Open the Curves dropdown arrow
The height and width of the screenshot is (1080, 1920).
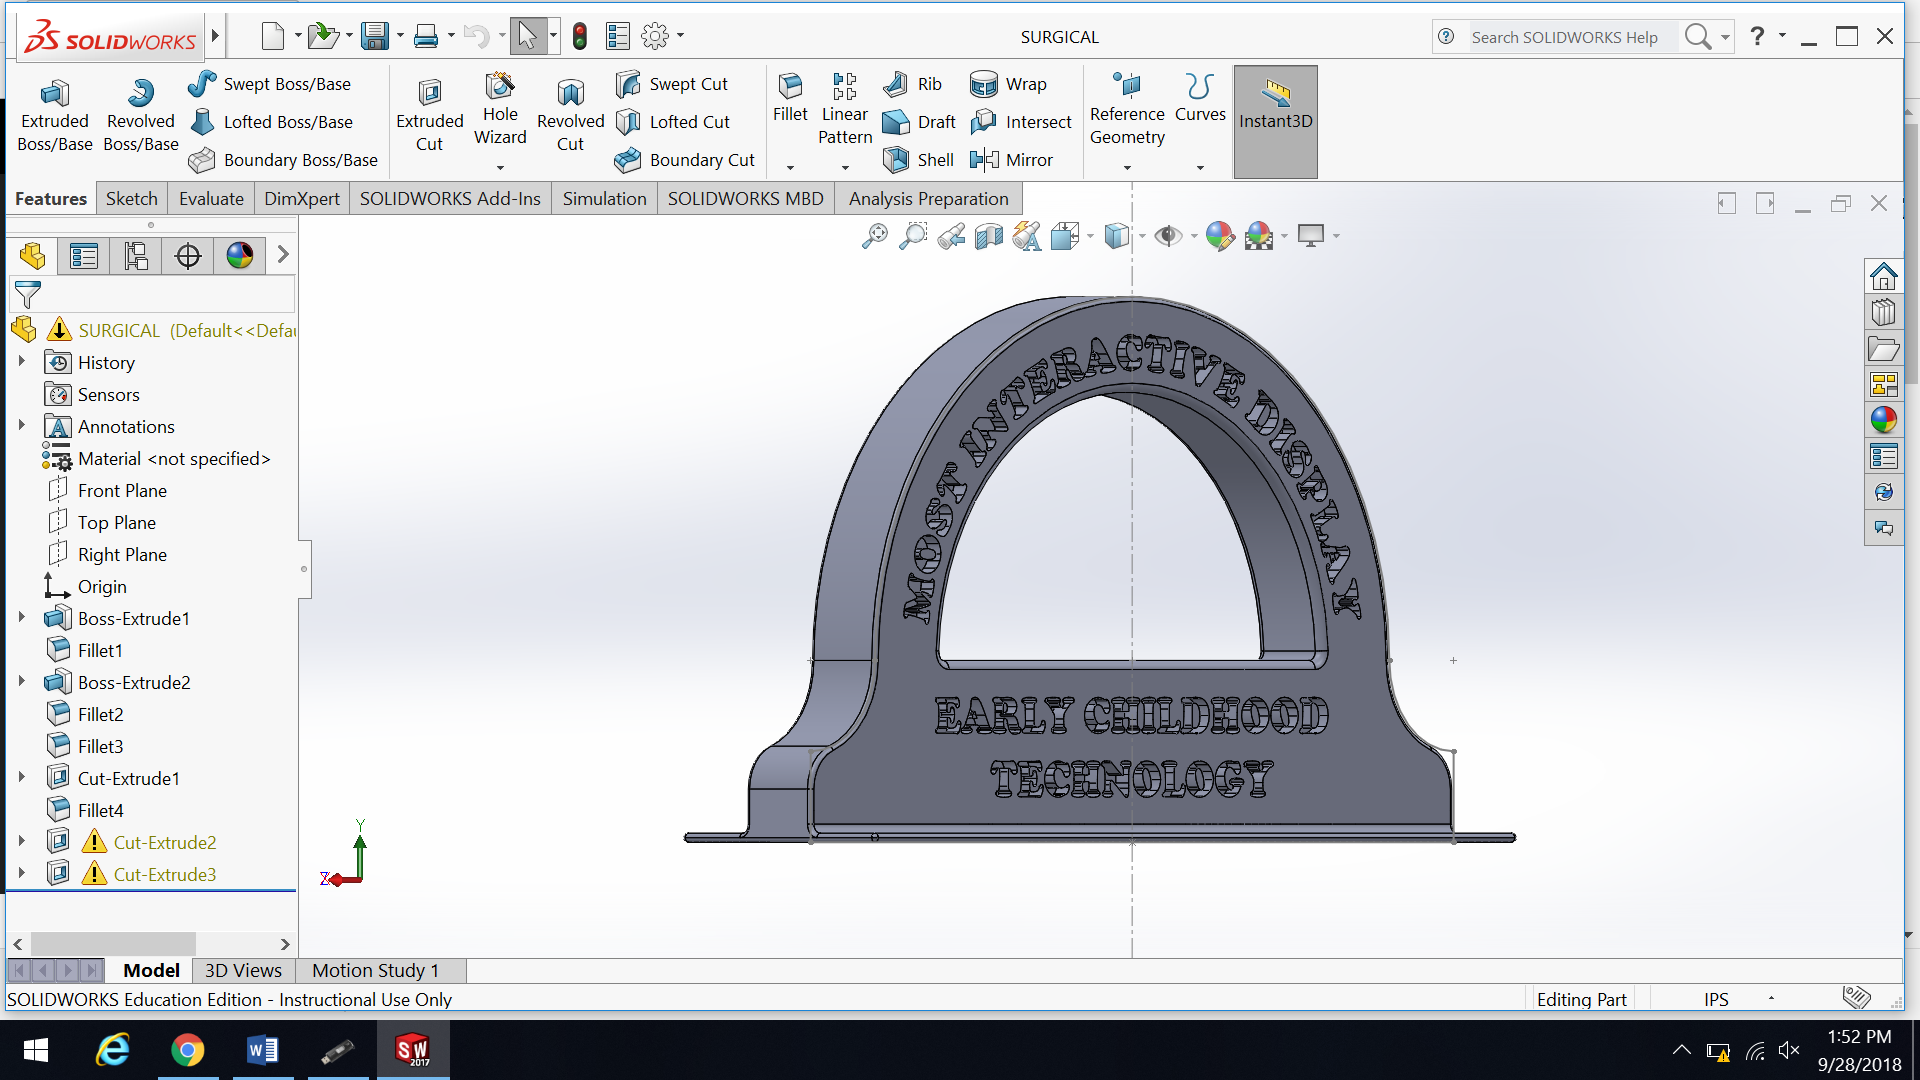[x=1200, y=168]
